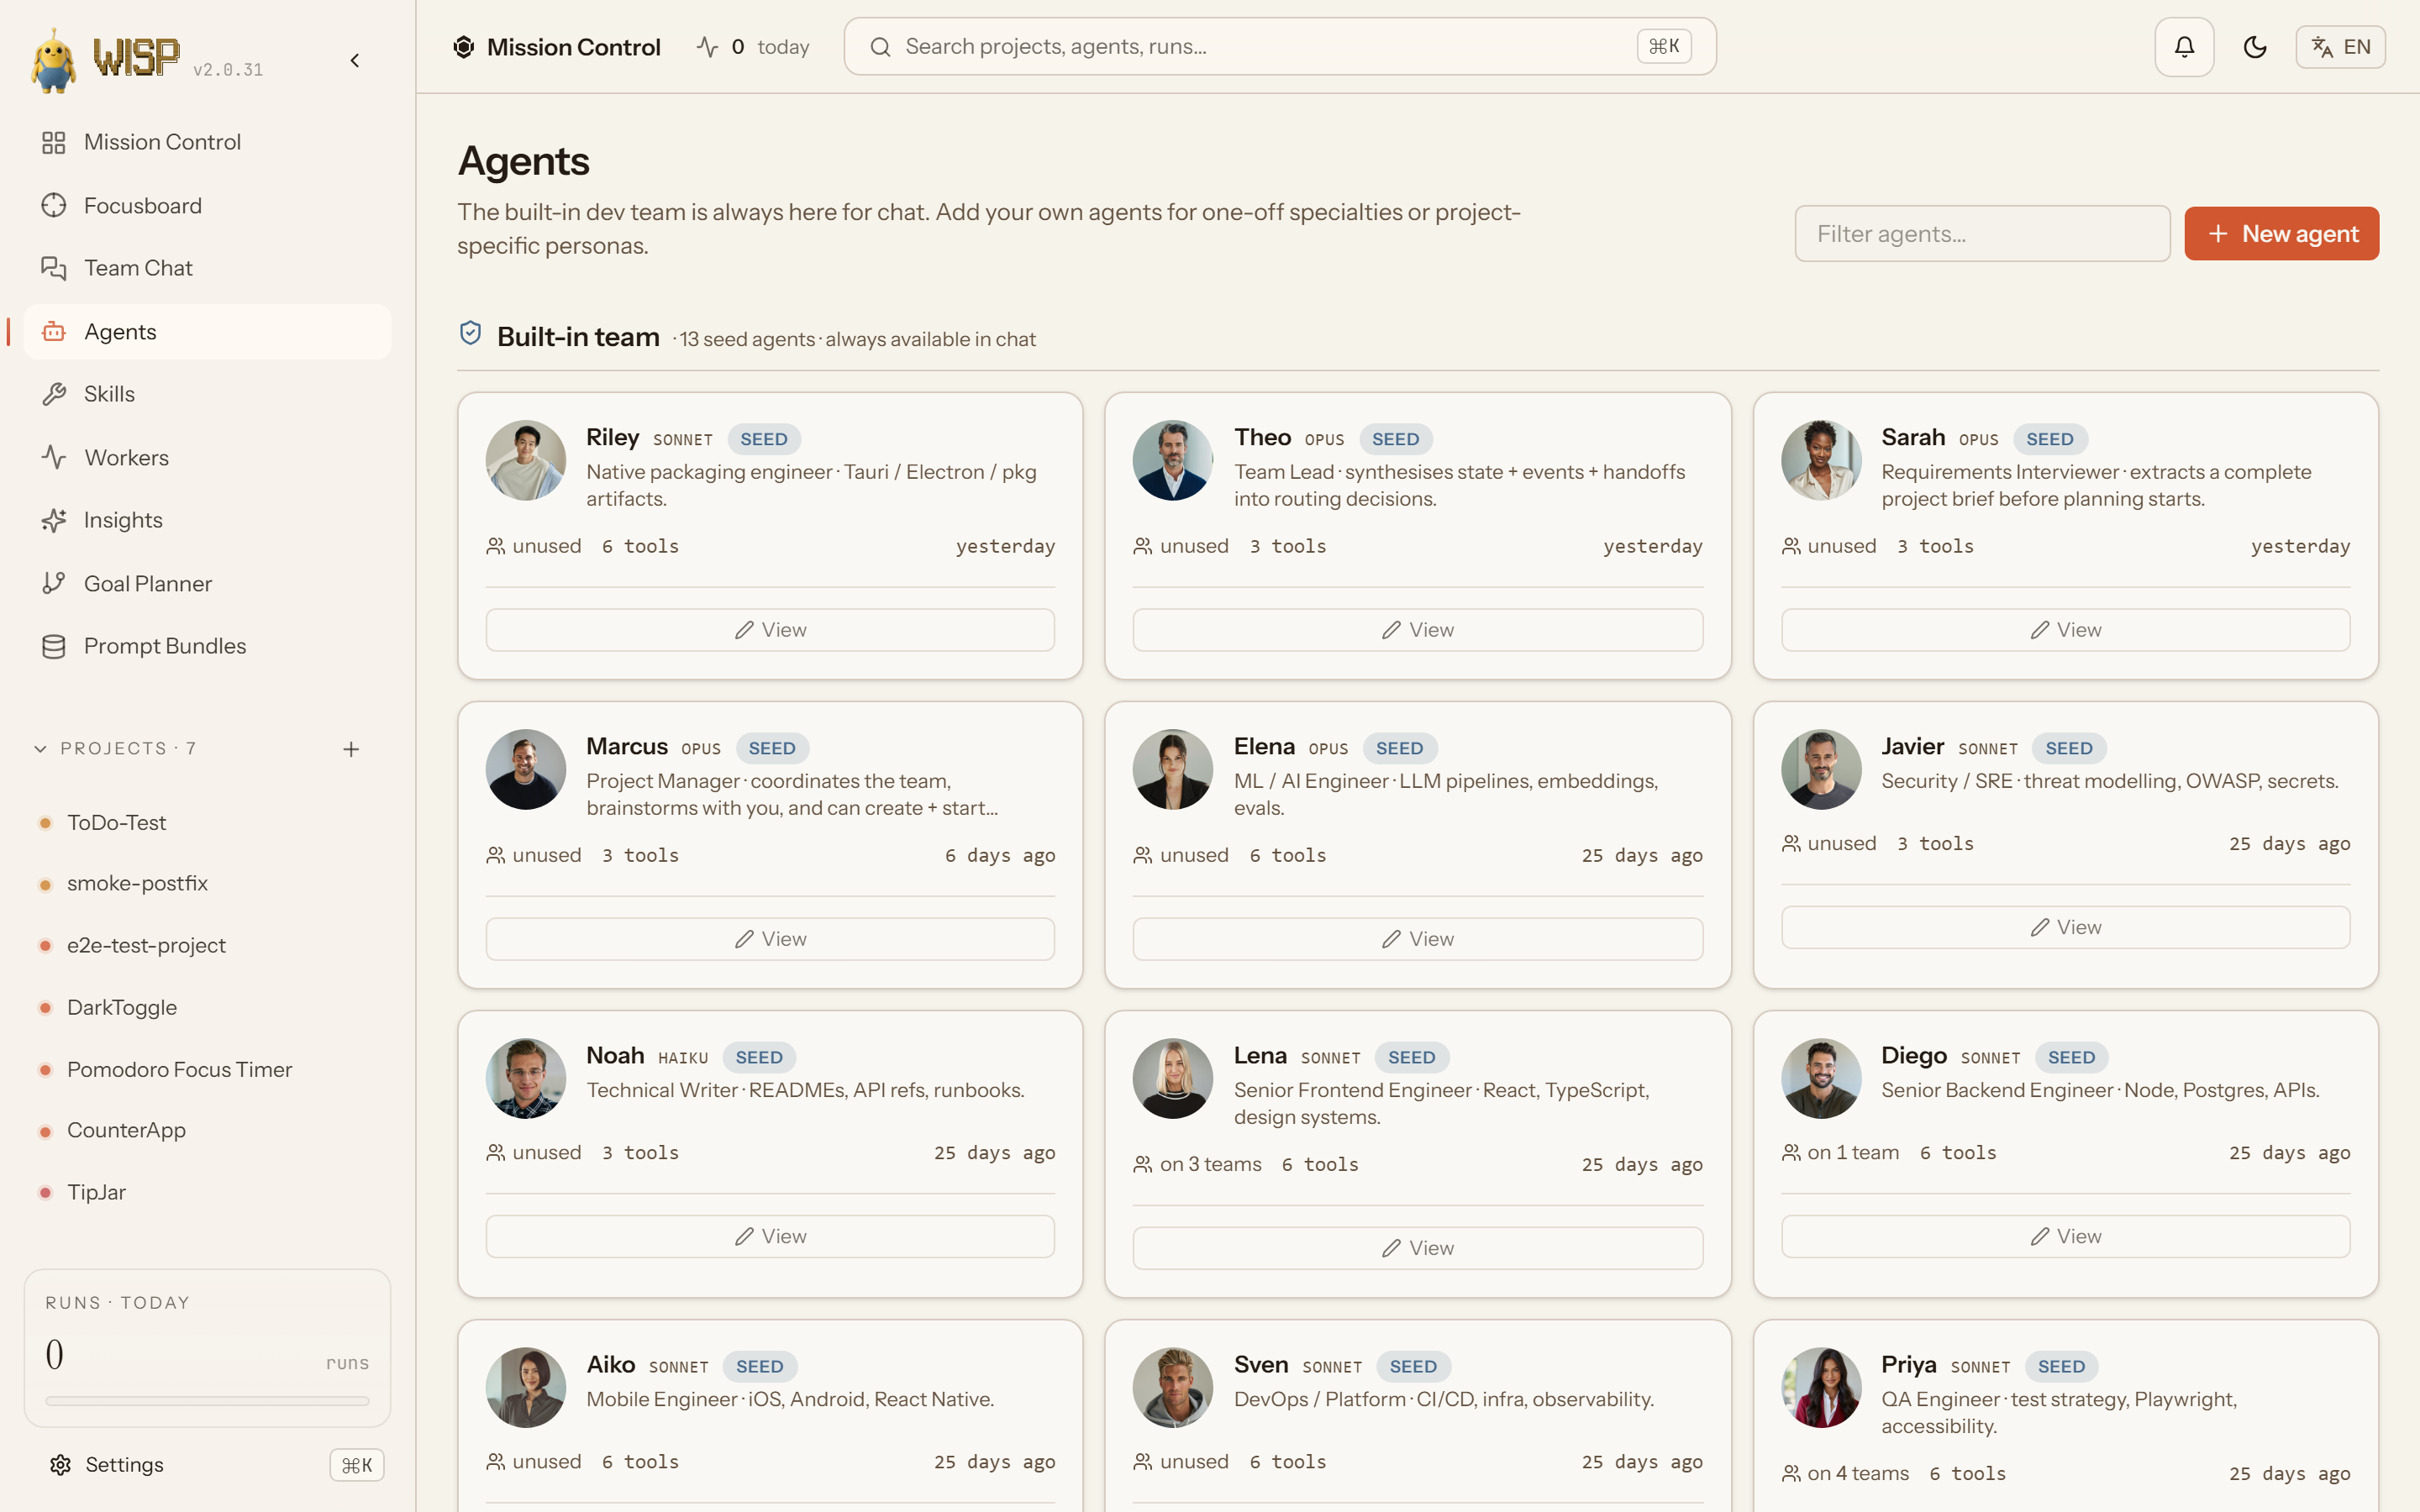The image size is (2420, 1512).
Task: Open the Pomodoro Focus Timer project
Action: (207, 1070)
